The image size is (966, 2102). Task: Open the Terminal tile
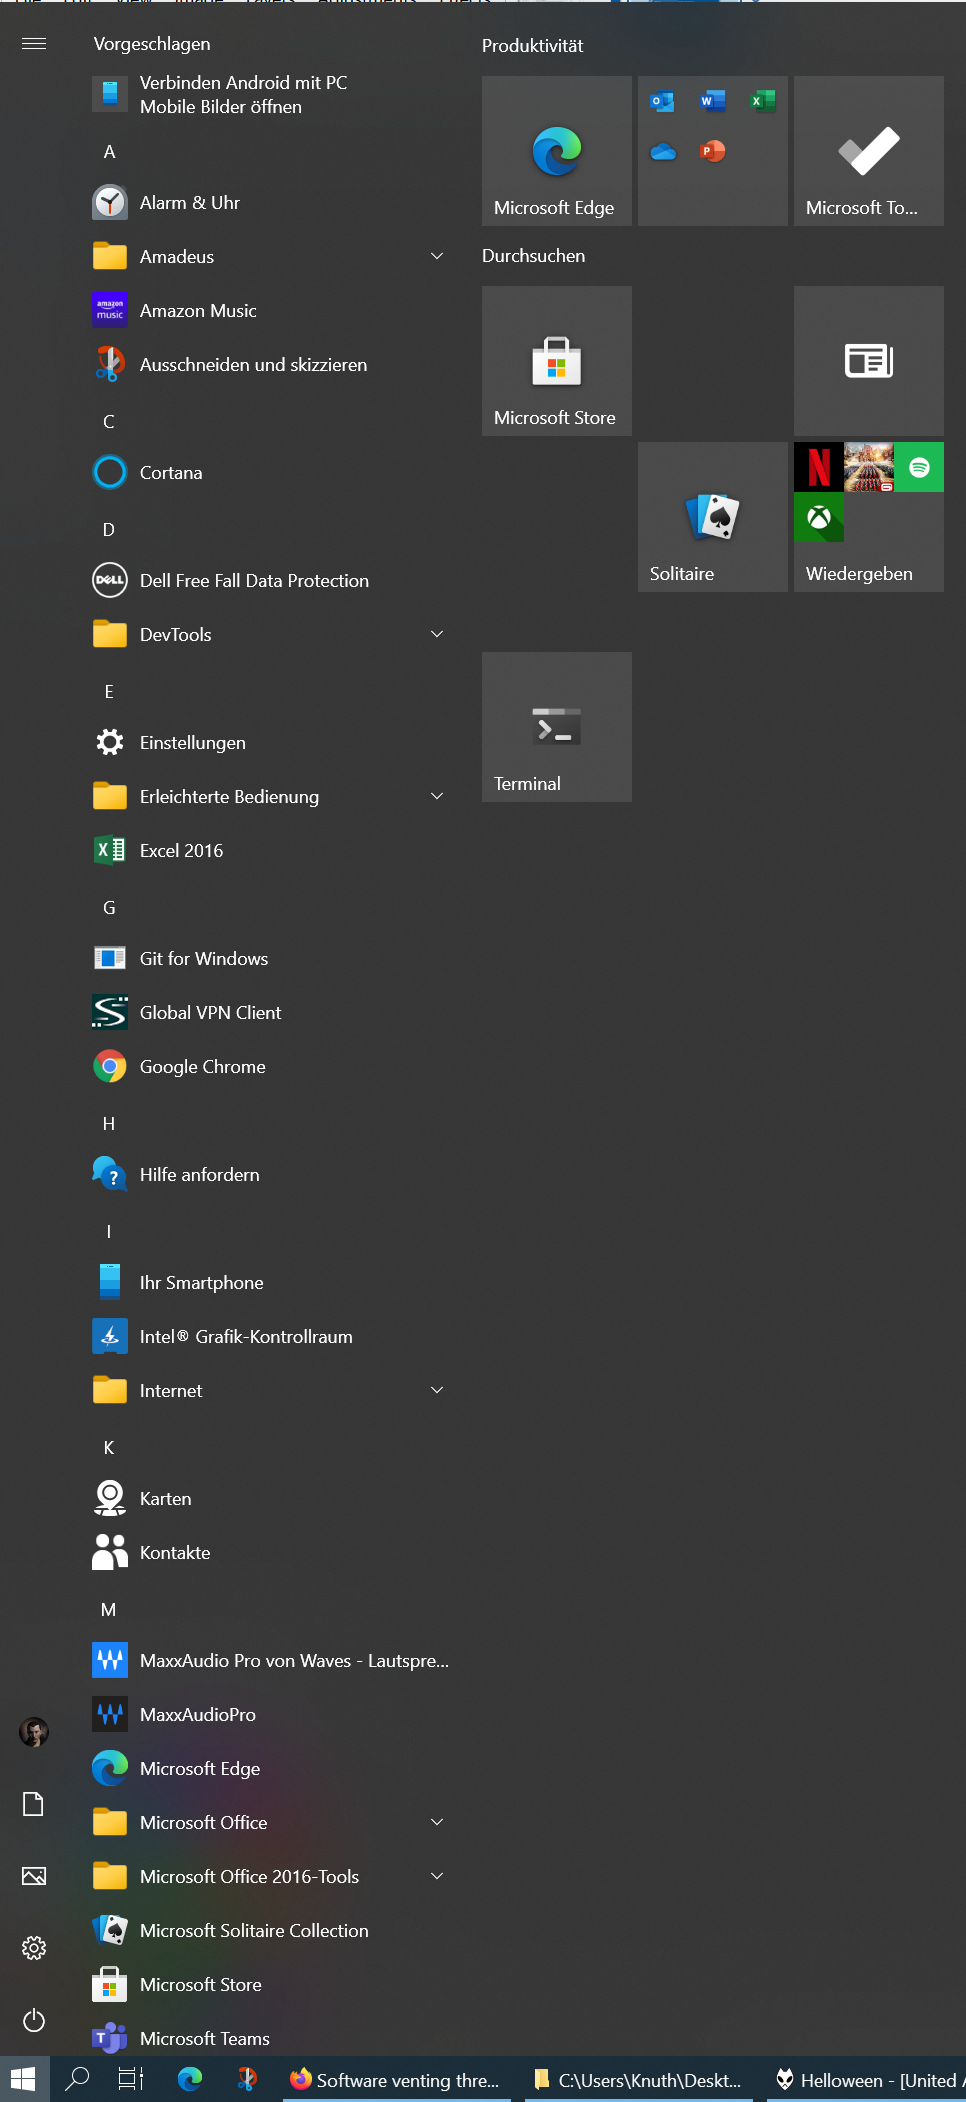[x=557, y=727]
